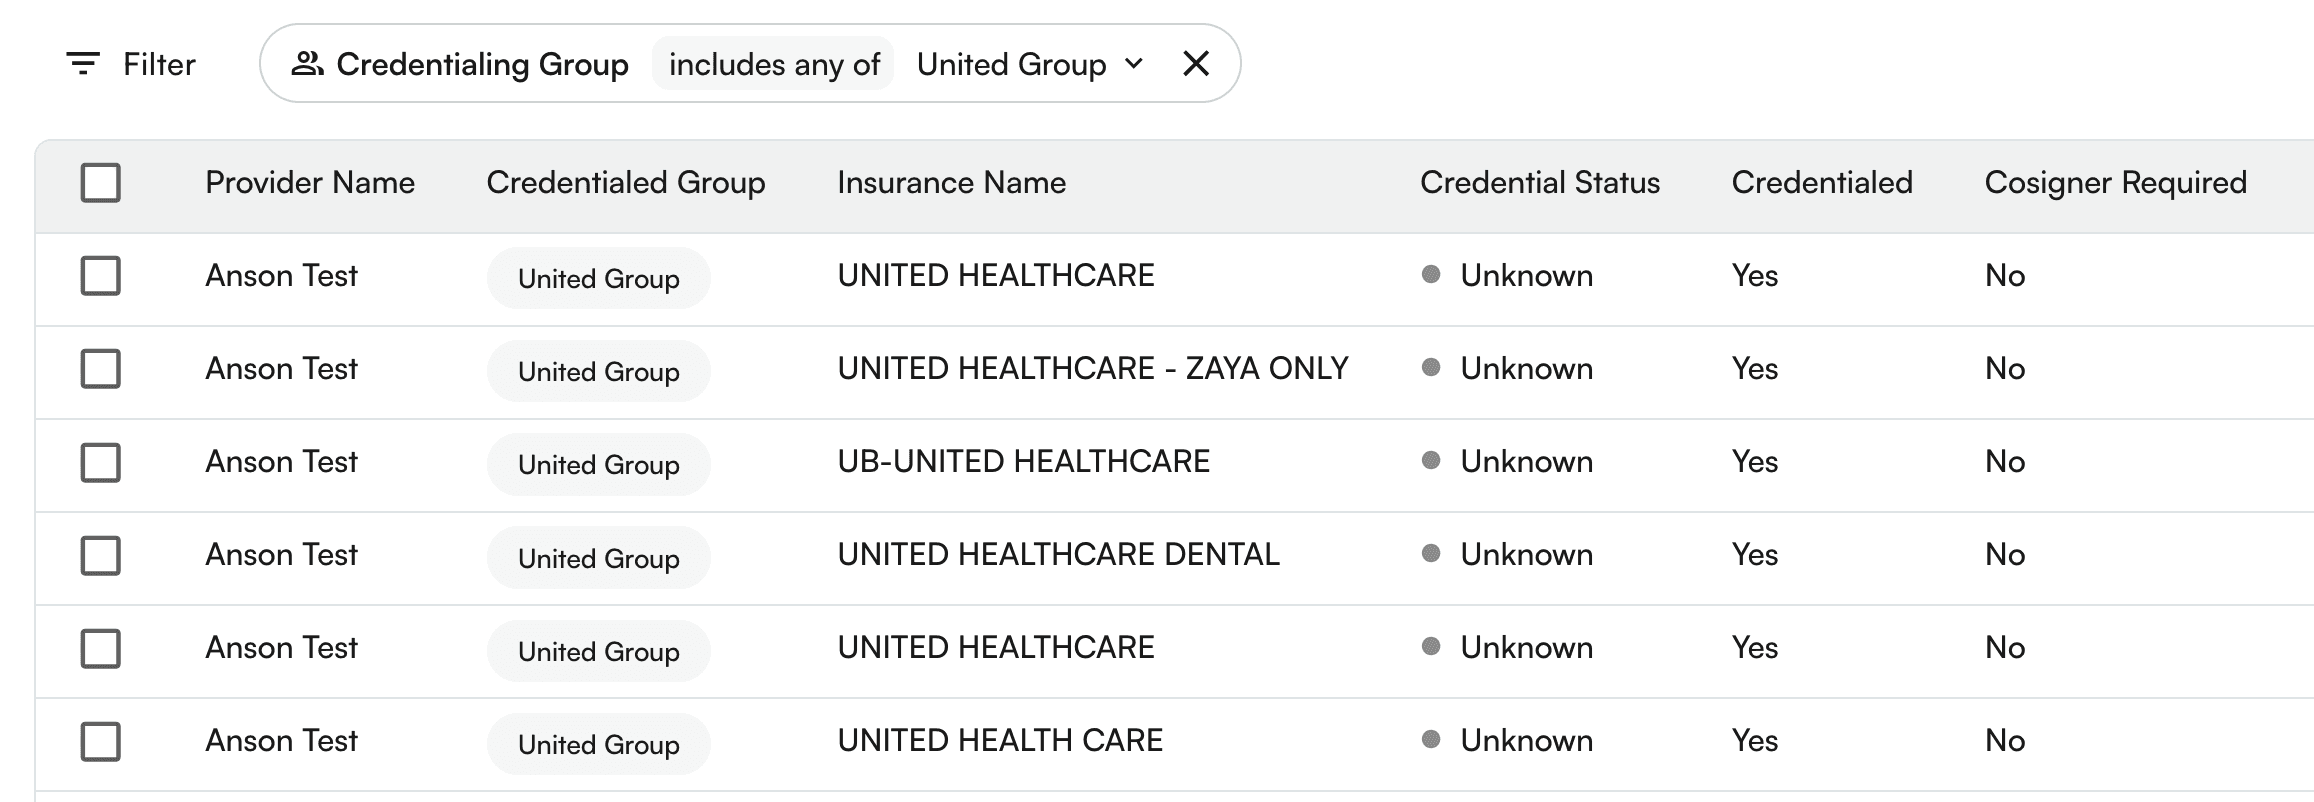Image resolution: width=2314 pixels, height=802 pixels.
Task: Toggle the select-all checkbox in header
Action: point(101,183)
